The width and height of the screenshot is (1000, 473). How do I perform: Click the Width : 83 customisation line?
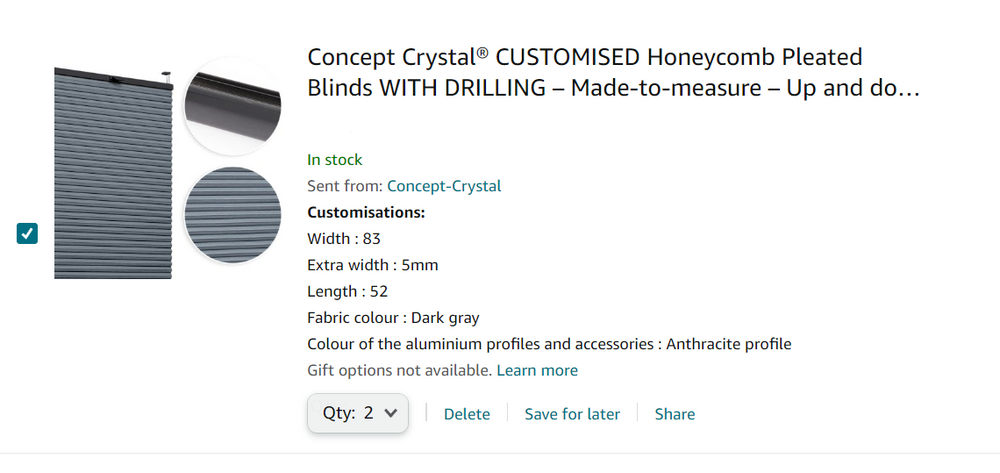click(344, 239)
